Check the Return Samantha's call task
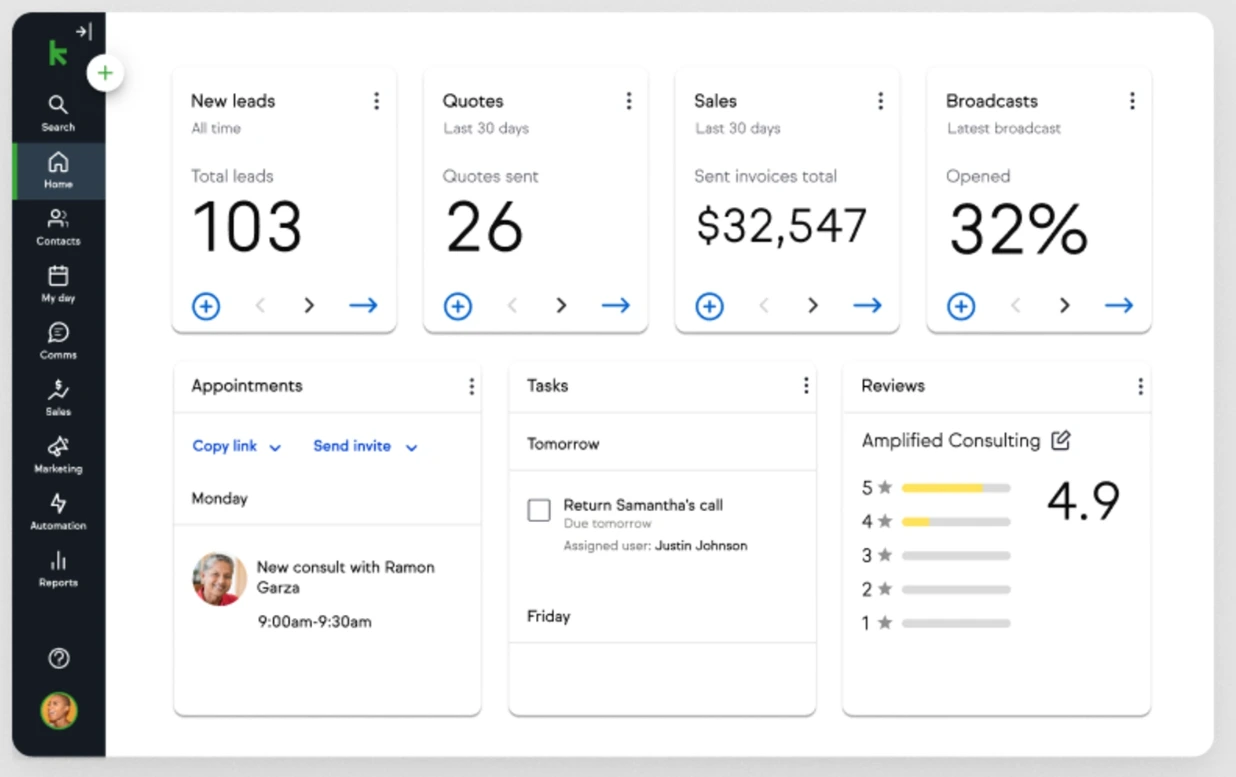 pos(539,511)
